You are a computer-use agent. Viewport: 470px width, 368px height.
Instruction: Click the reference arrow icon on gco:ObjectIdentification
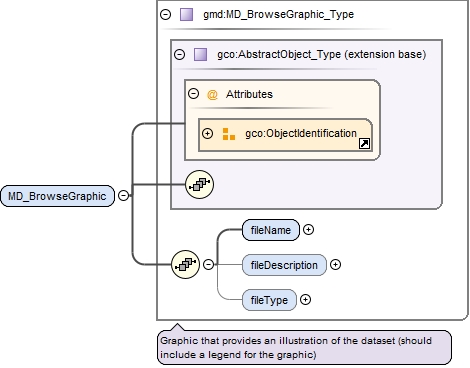click(x=364, y=144)
